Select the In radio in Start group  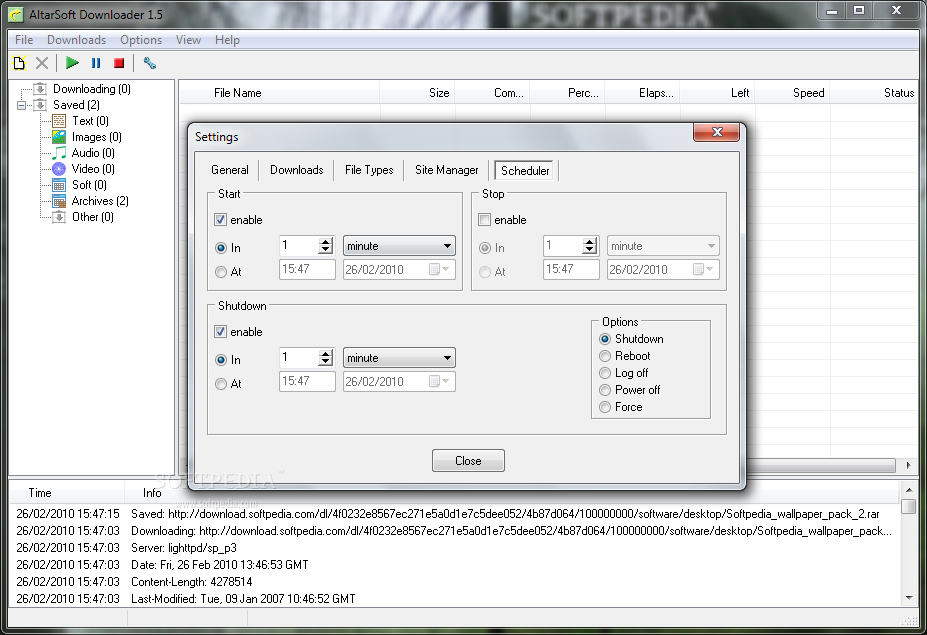click(221, 248)
